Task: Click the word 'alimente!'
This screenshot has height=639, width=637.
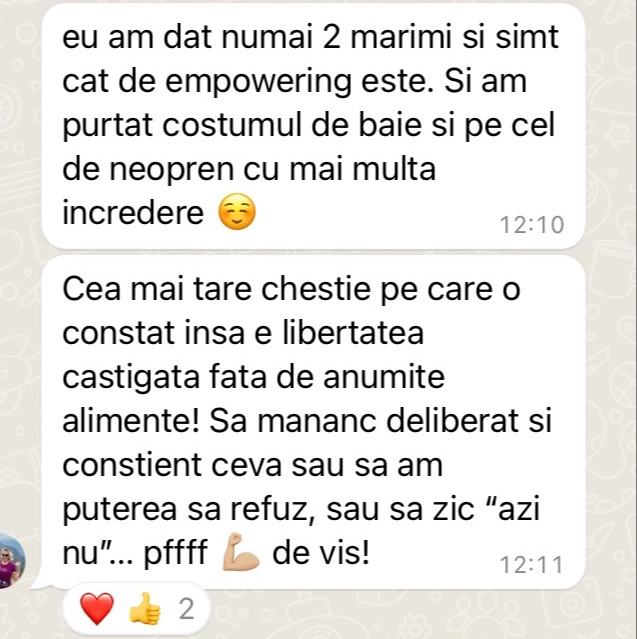Action: click(x=131, y=421)
